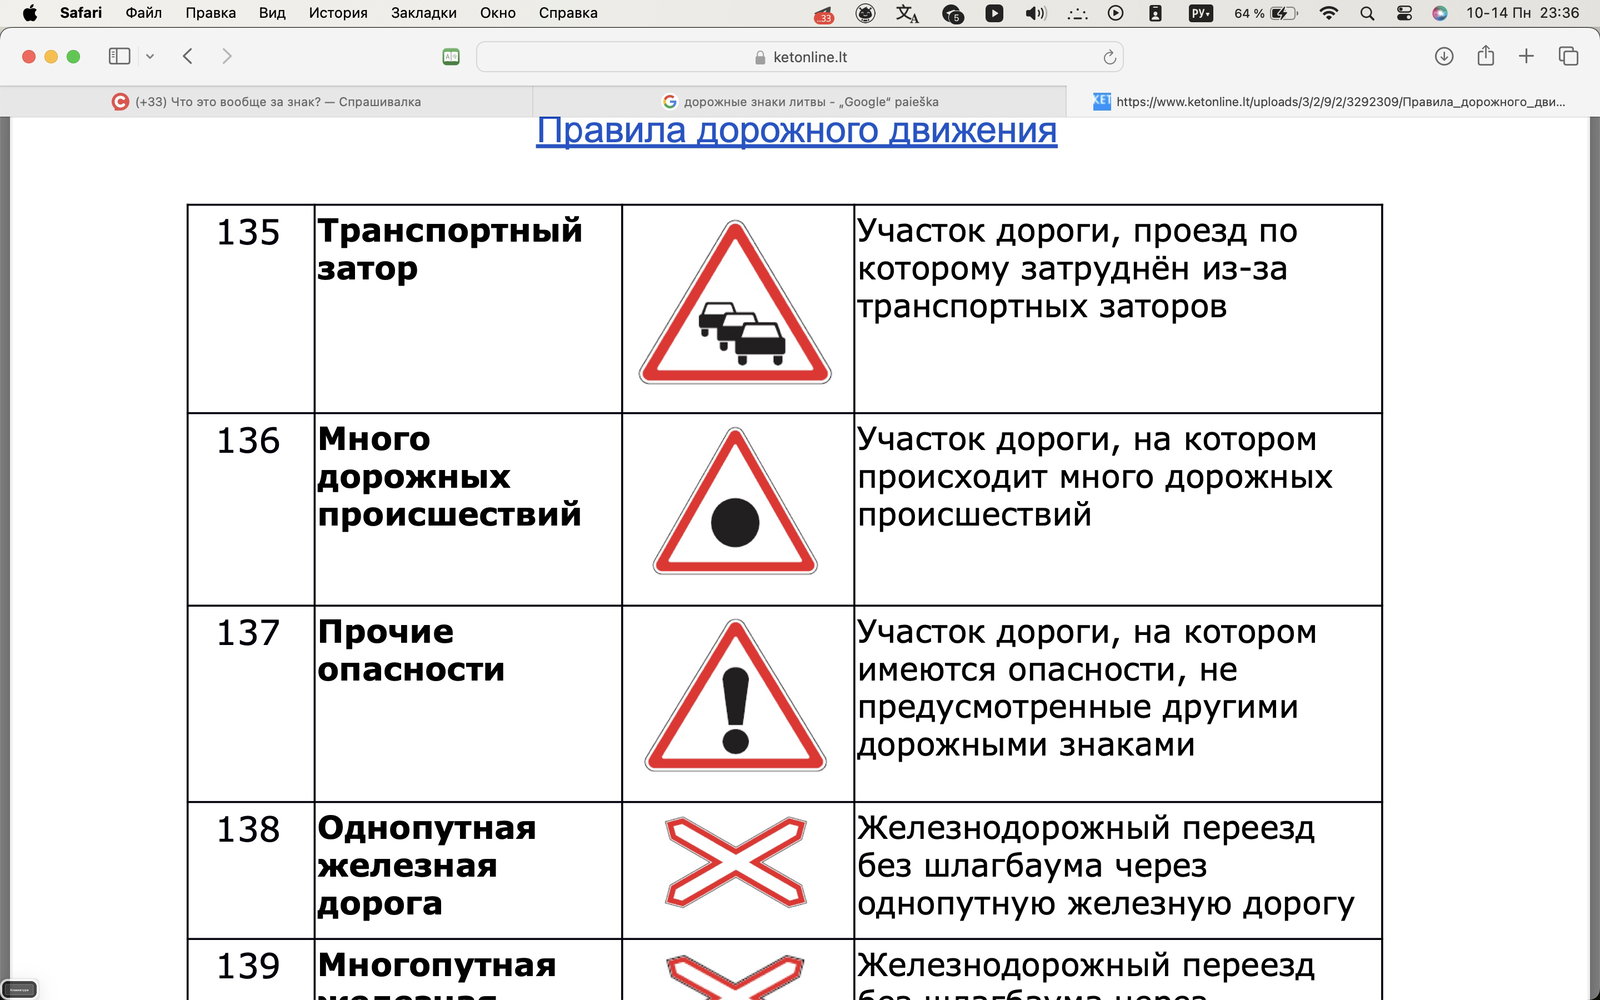Open the Закладки menu
Viewport: 1600px width, 1000px height.
424,13
